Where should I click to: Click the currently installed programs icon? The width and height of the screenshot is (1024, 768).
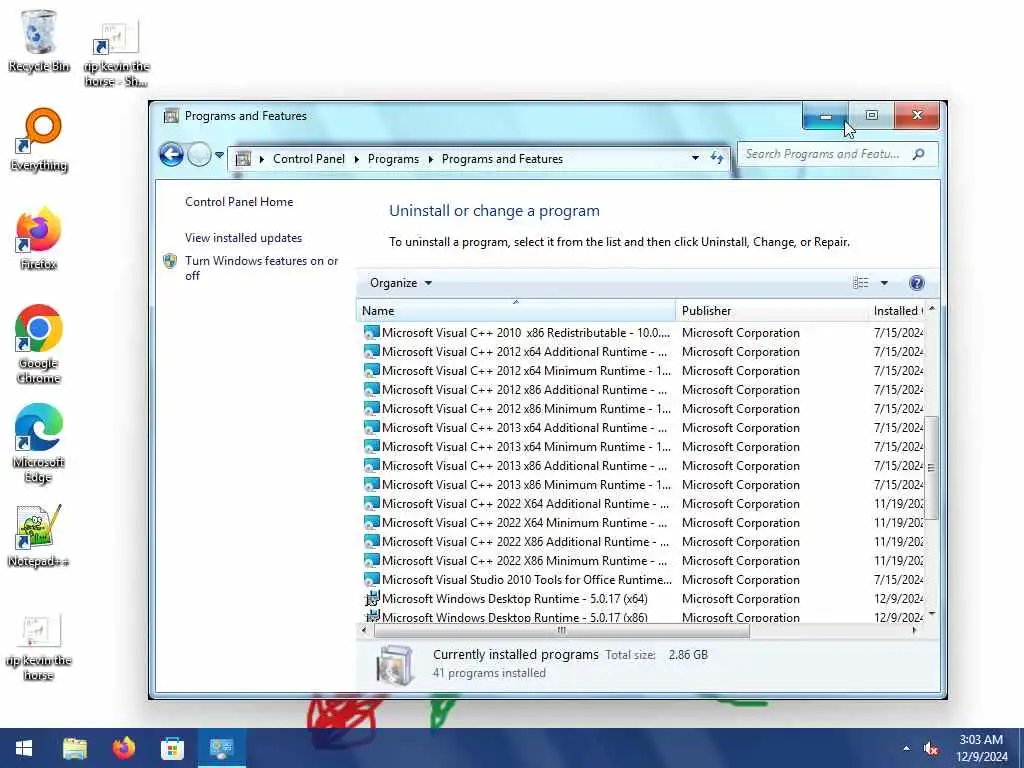pos(394,665)
